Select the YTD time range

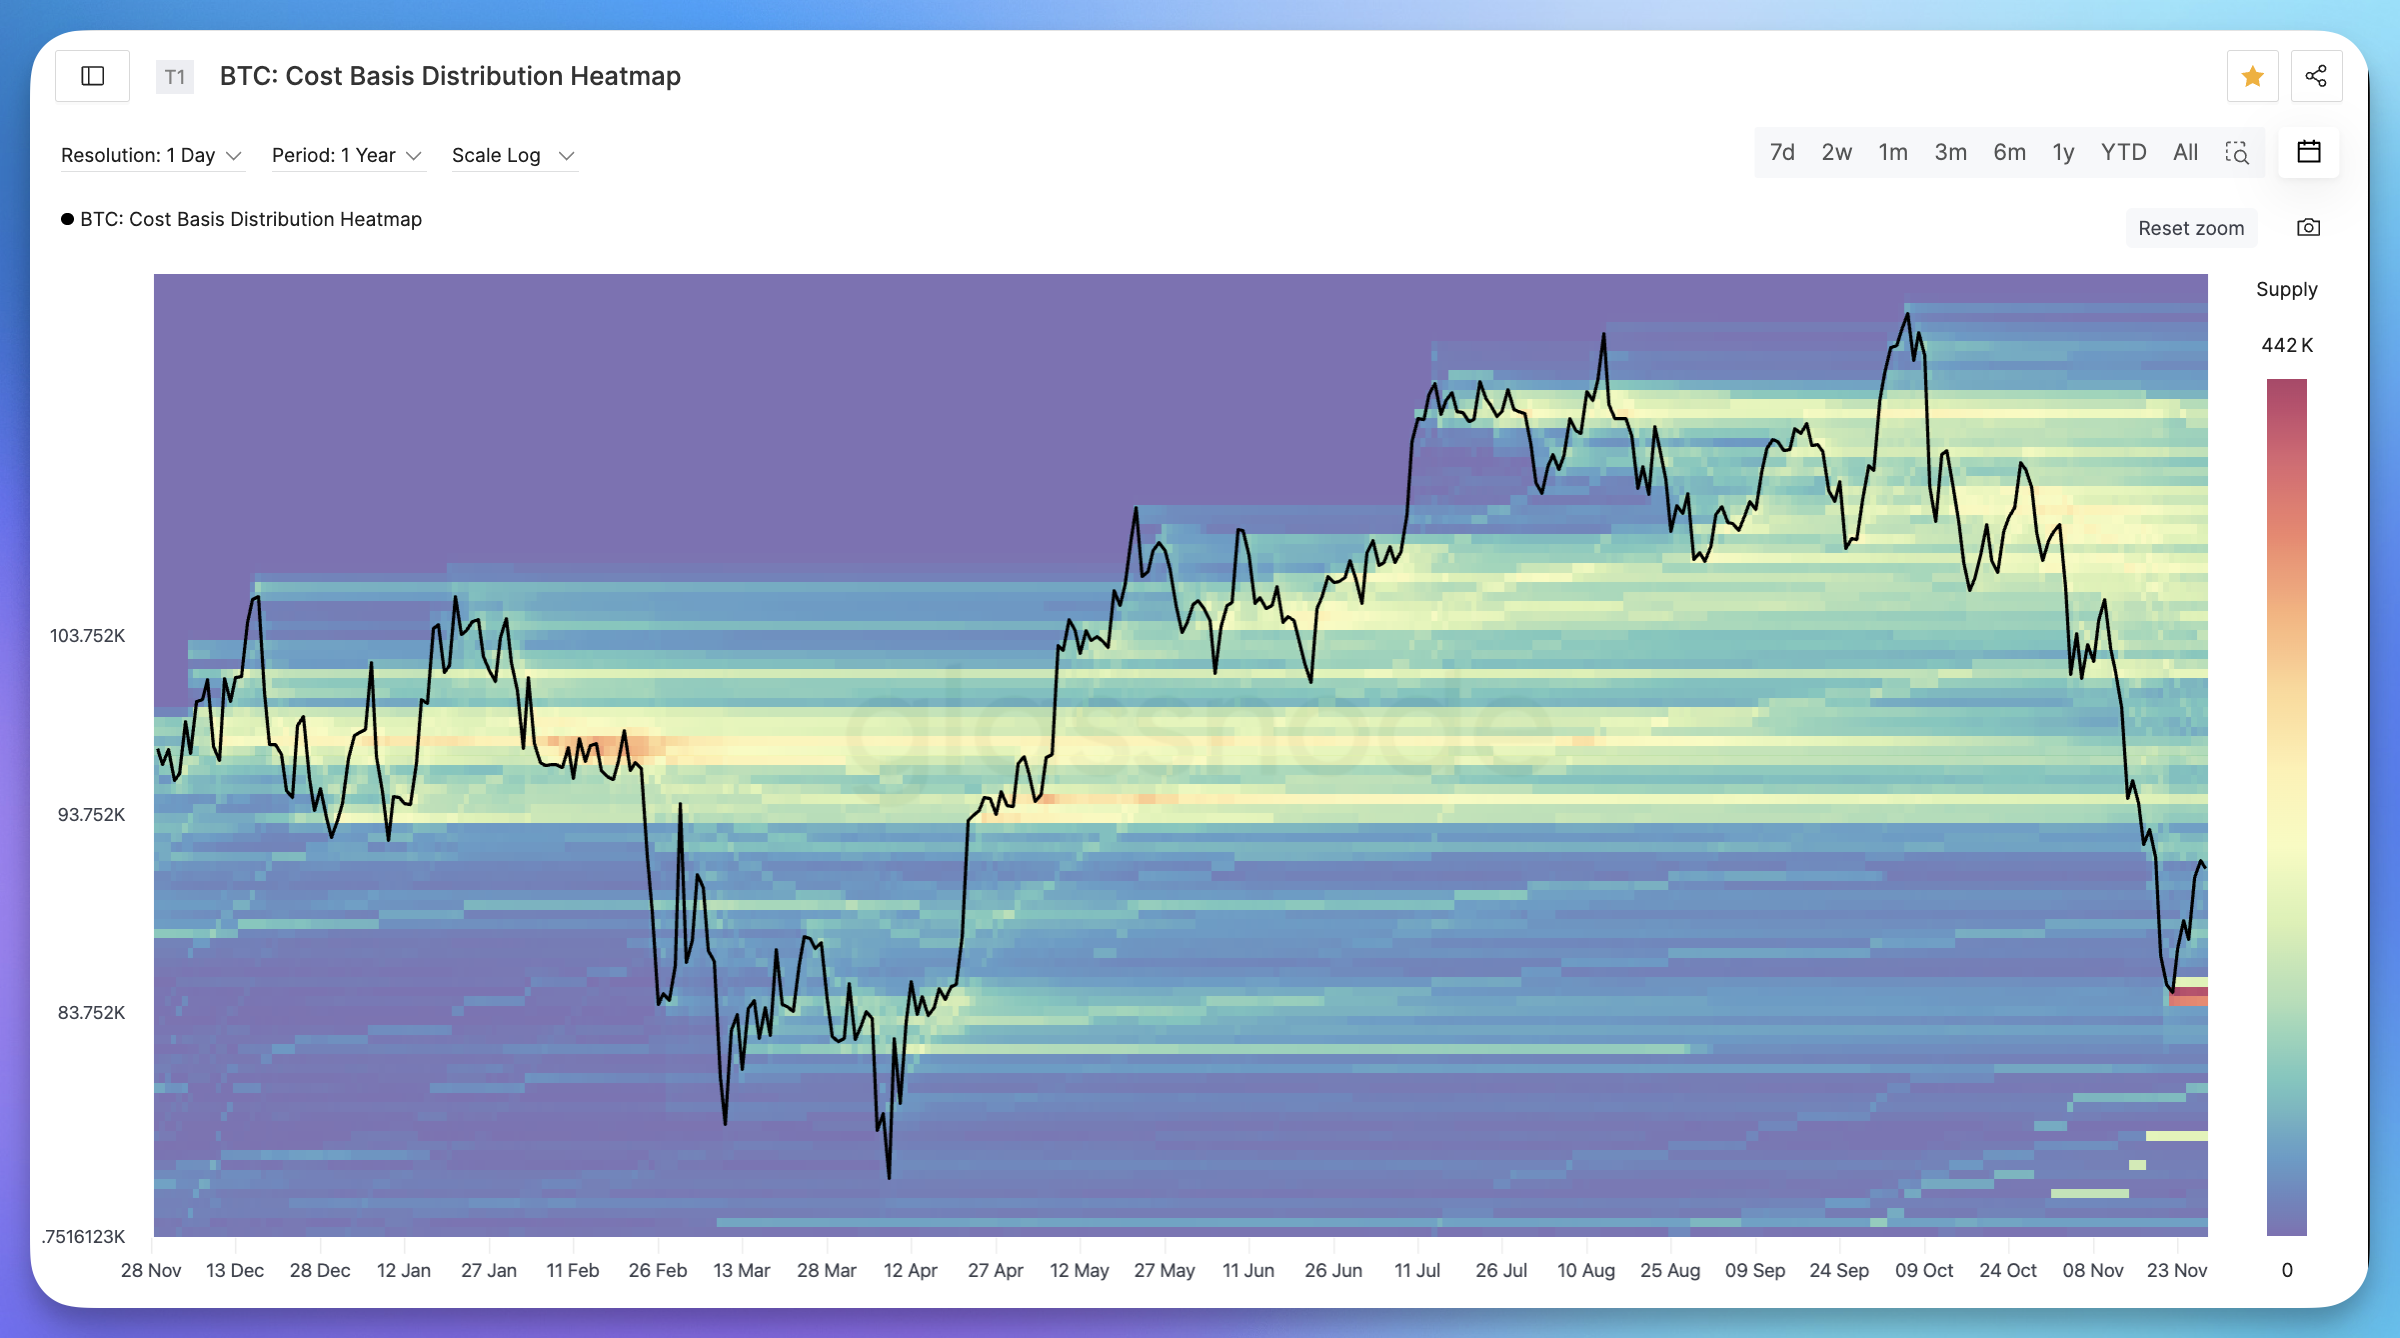2123,152
